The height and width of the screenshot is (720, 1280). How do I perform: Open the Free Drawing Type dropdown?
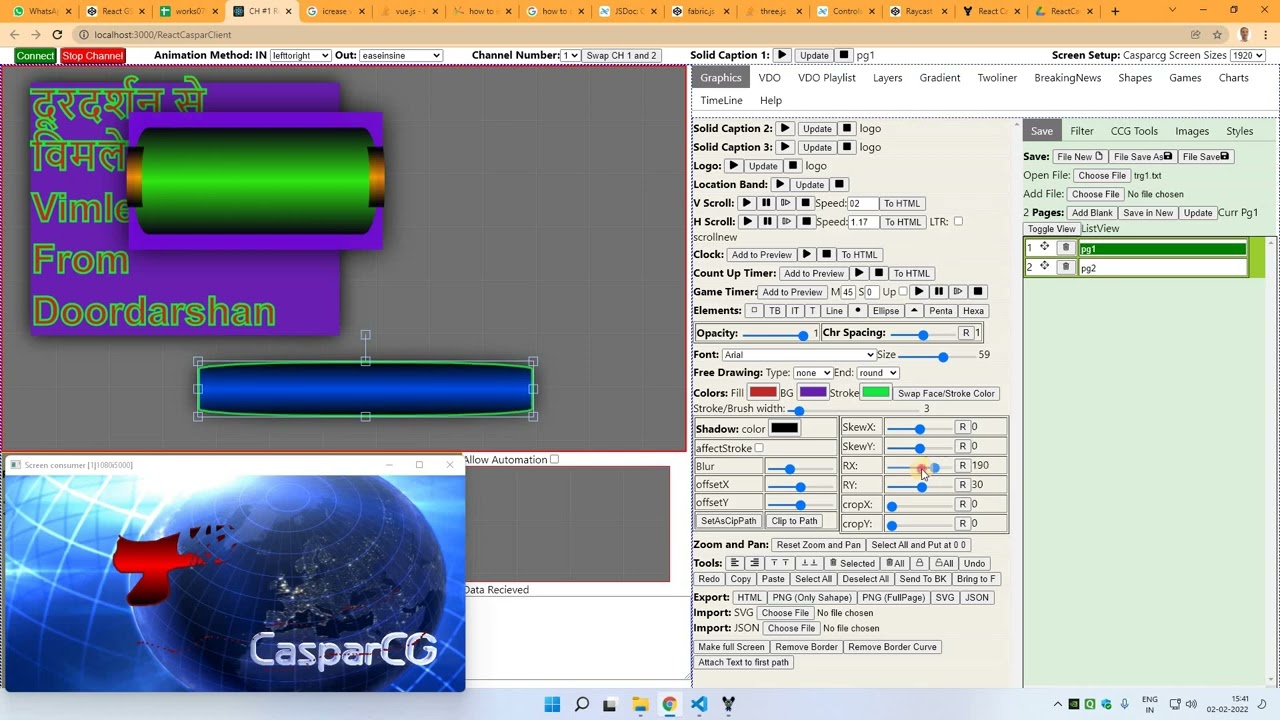[x=812, y=373]
